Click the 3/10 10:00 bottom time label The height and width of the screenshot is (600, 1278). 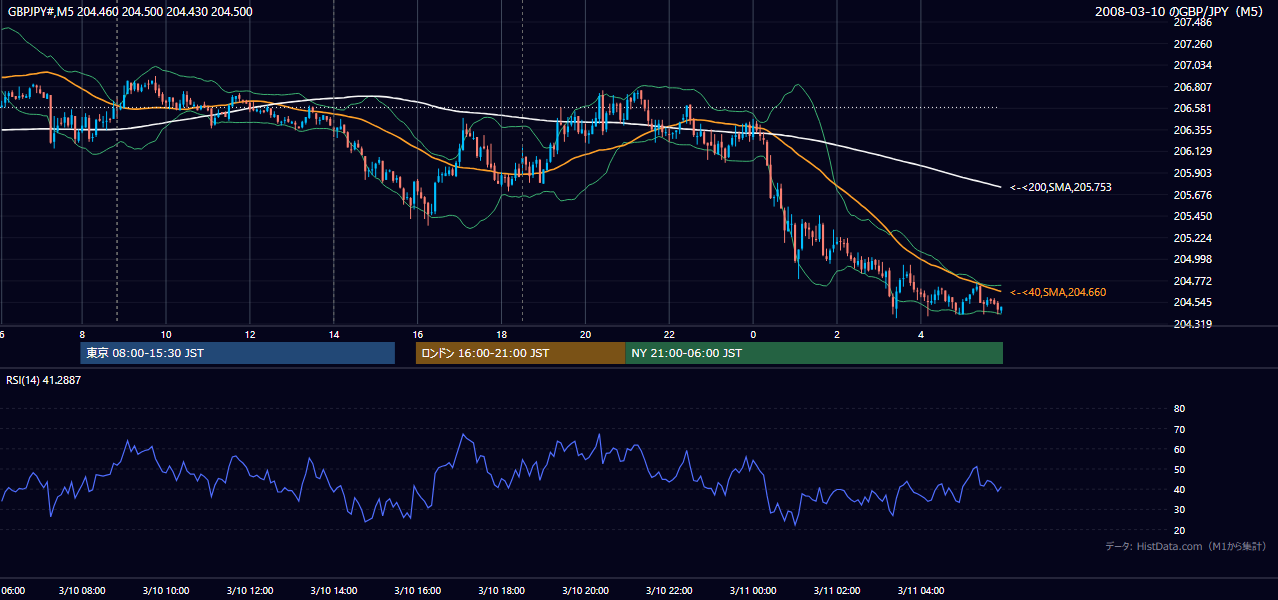click(x=166, y=590)
